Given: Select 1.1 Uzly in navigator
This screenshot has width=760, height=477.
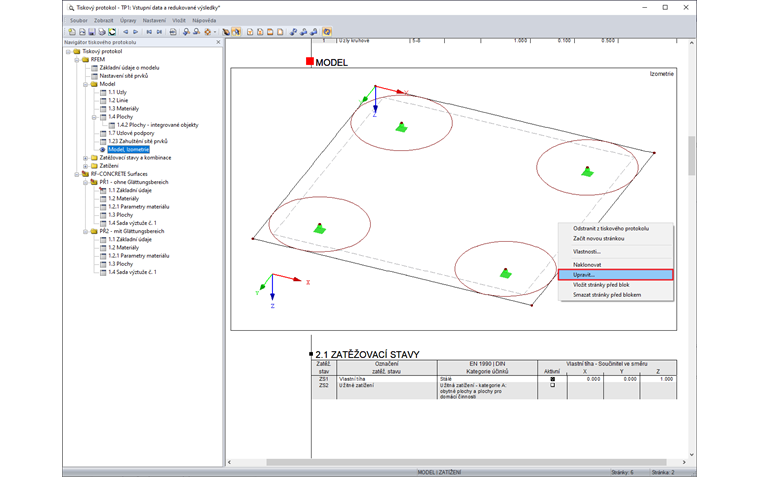Looking at the screenshot, I should [117, 92].
